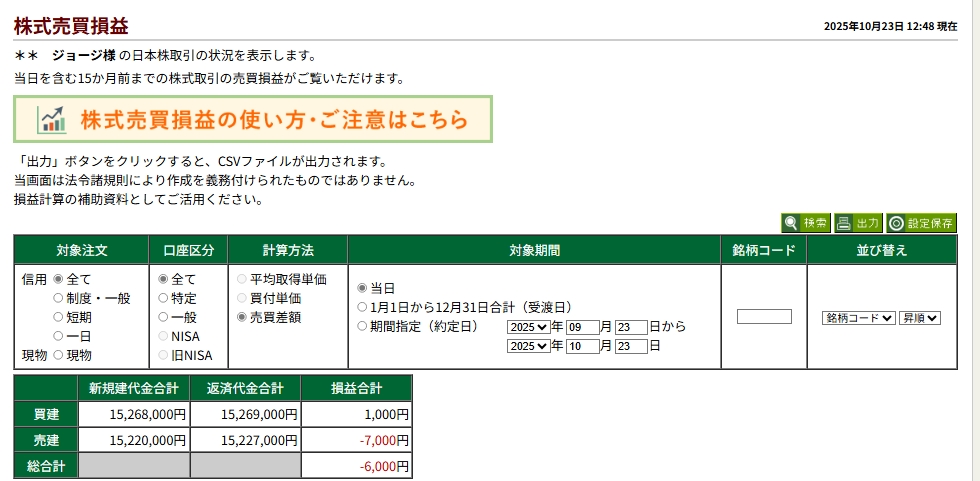Click the 出力 CSV output button
Viewport: 980px width, 481px height.
coord(857,223)
